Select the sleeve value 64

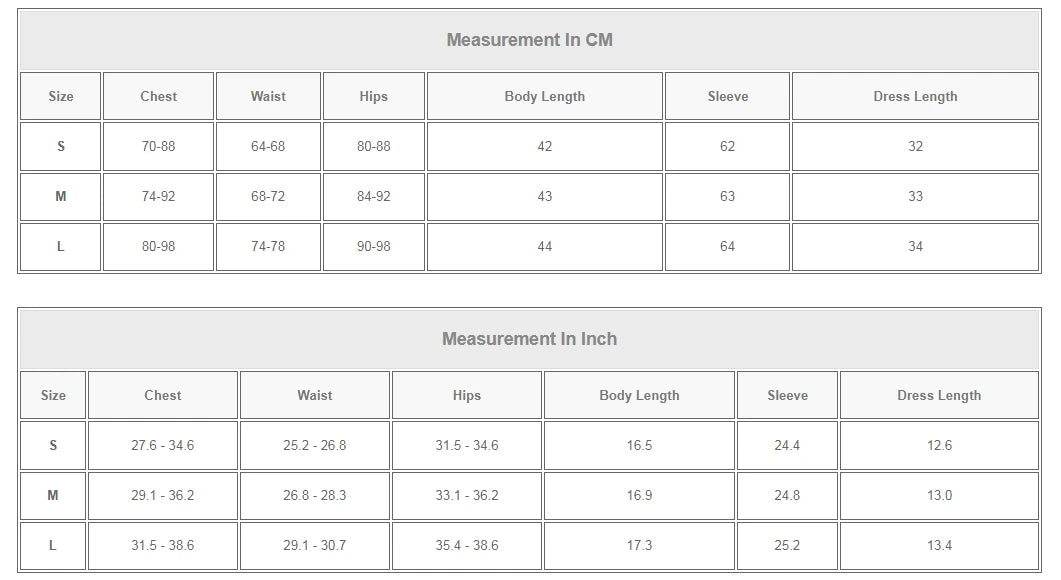tap(727, 246)
